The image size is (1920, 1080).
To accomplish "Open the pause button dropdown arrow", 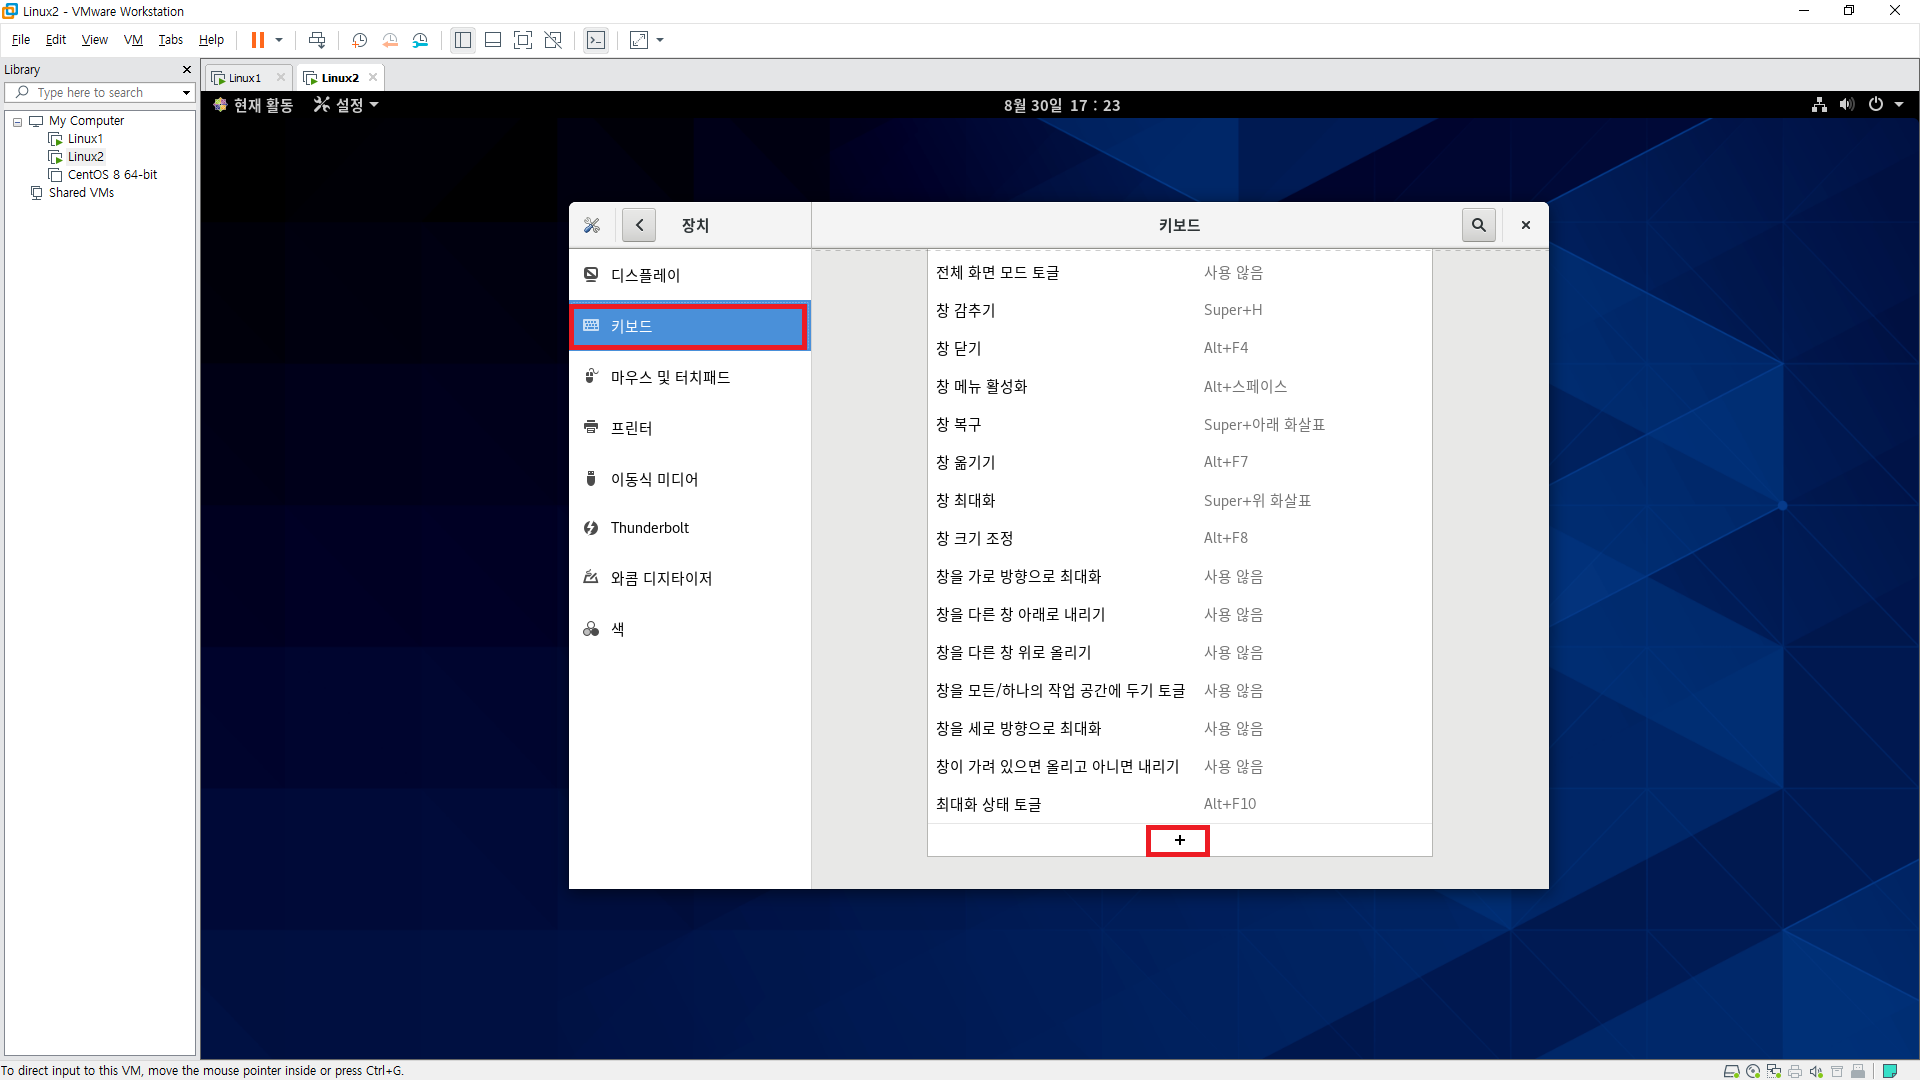I will point(279,40).
